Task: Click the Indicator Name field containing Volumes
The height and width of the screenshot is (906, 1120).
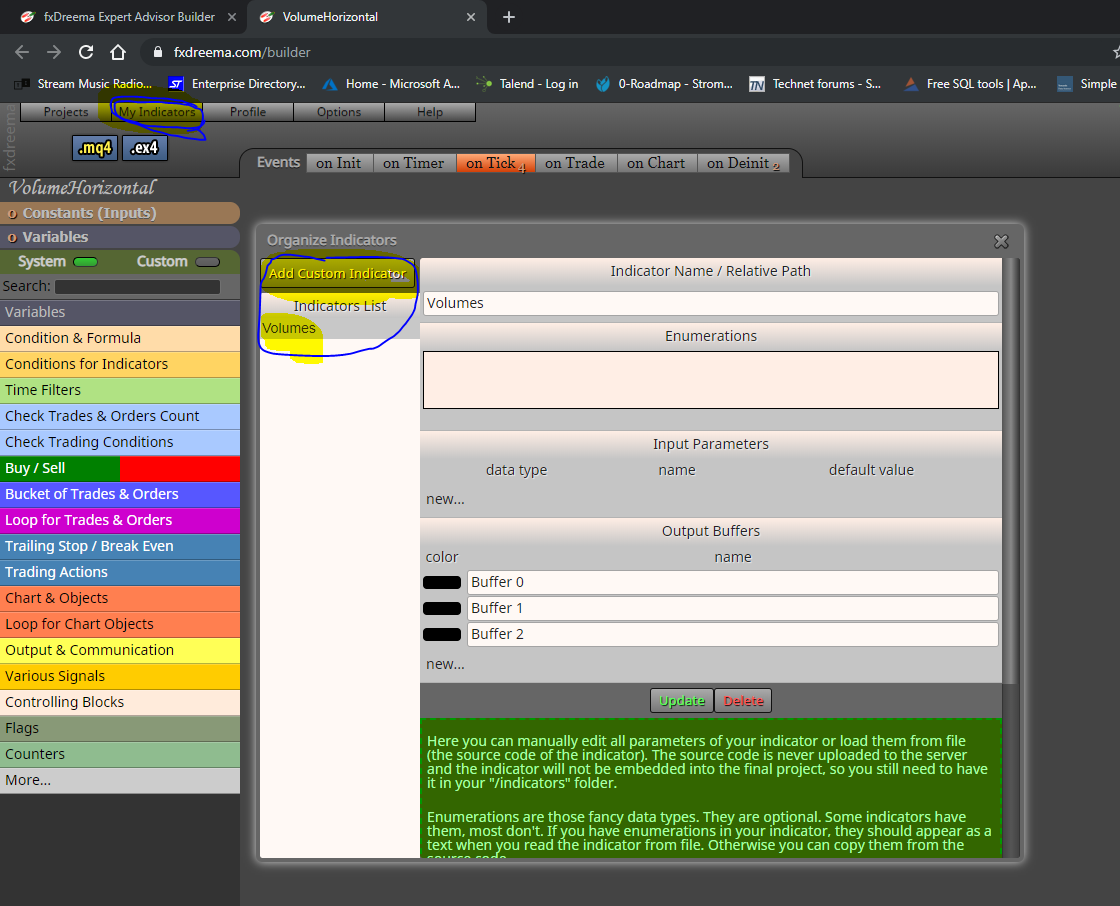Action: click(711, 303)
